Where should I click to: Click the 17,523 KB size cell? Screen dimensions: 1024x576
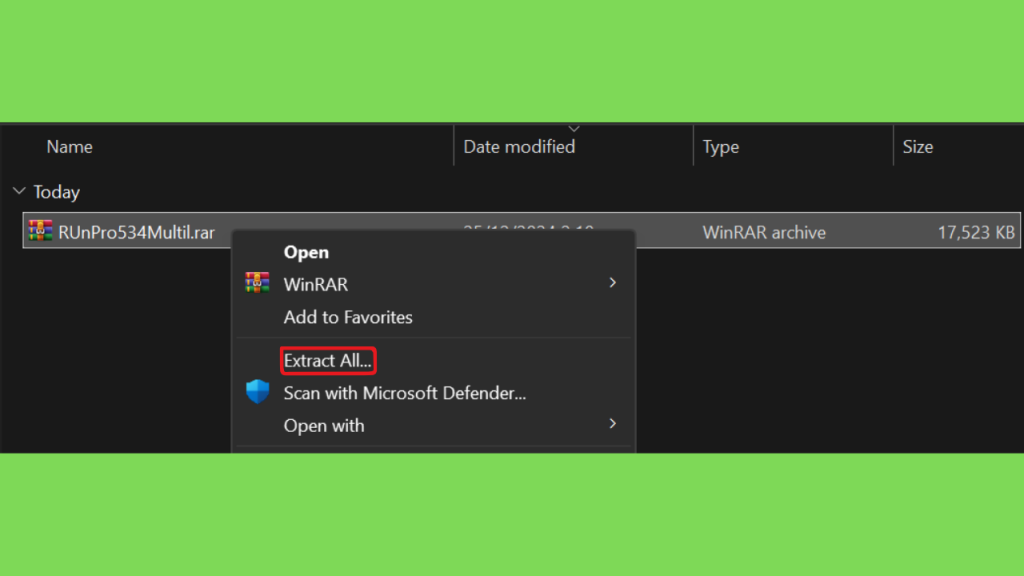click(976, 232)
